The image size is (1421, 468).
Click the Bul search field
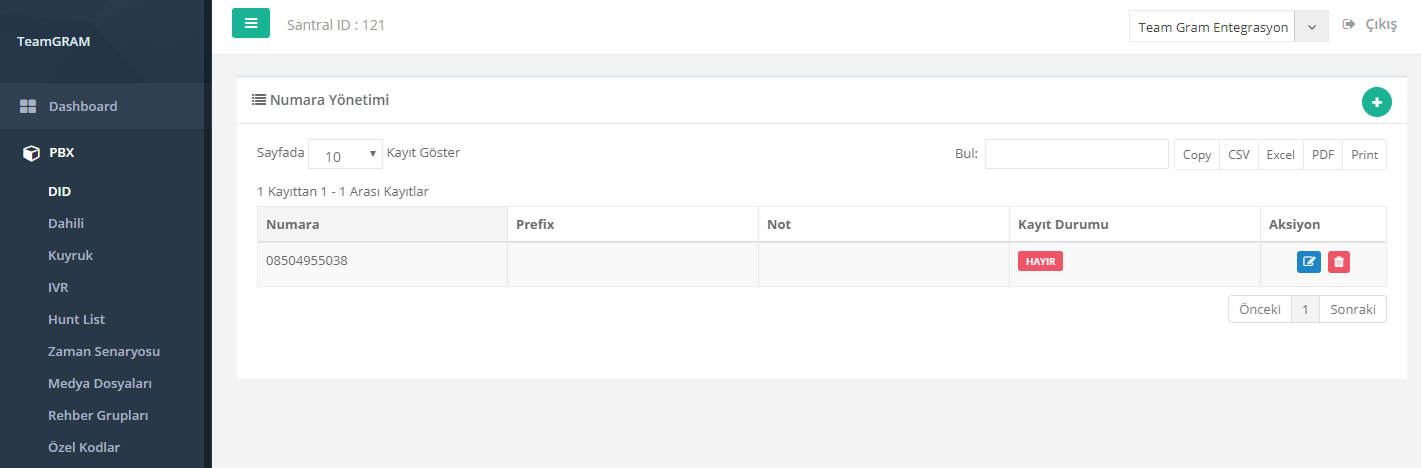pos(1077,154)
